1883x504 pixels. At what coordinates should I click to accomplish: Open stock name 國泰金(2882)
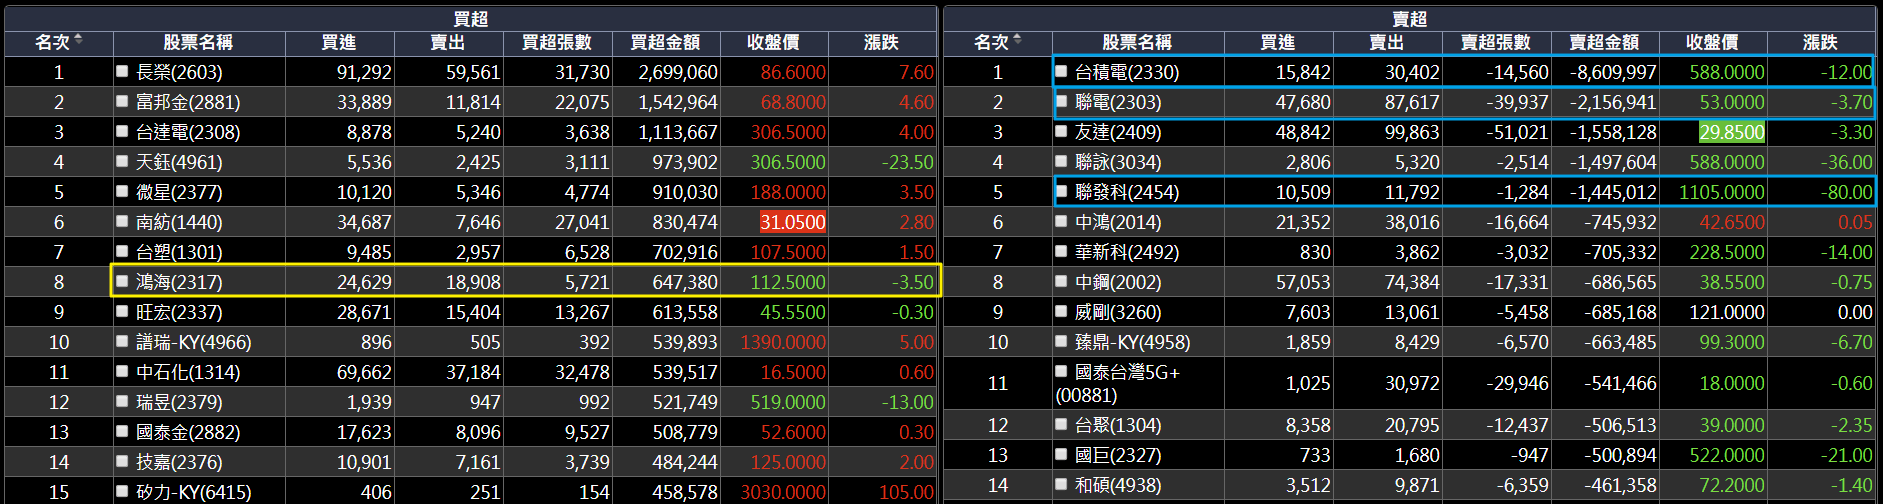coord(188,432)
